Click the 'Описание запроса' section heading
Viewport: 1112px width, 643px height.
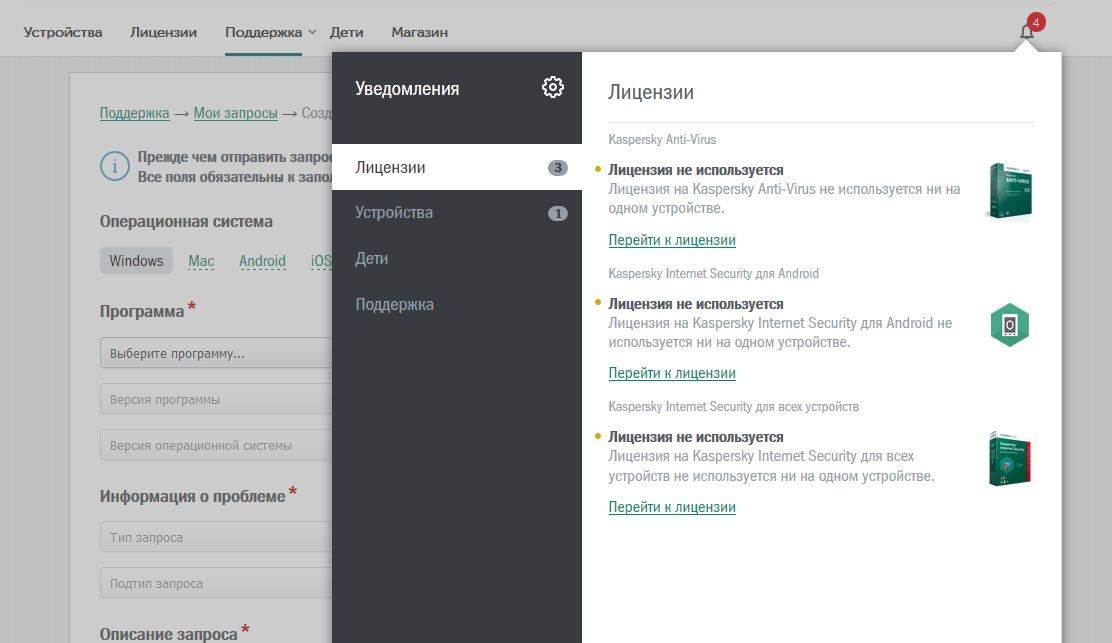[x=168, y=634]
